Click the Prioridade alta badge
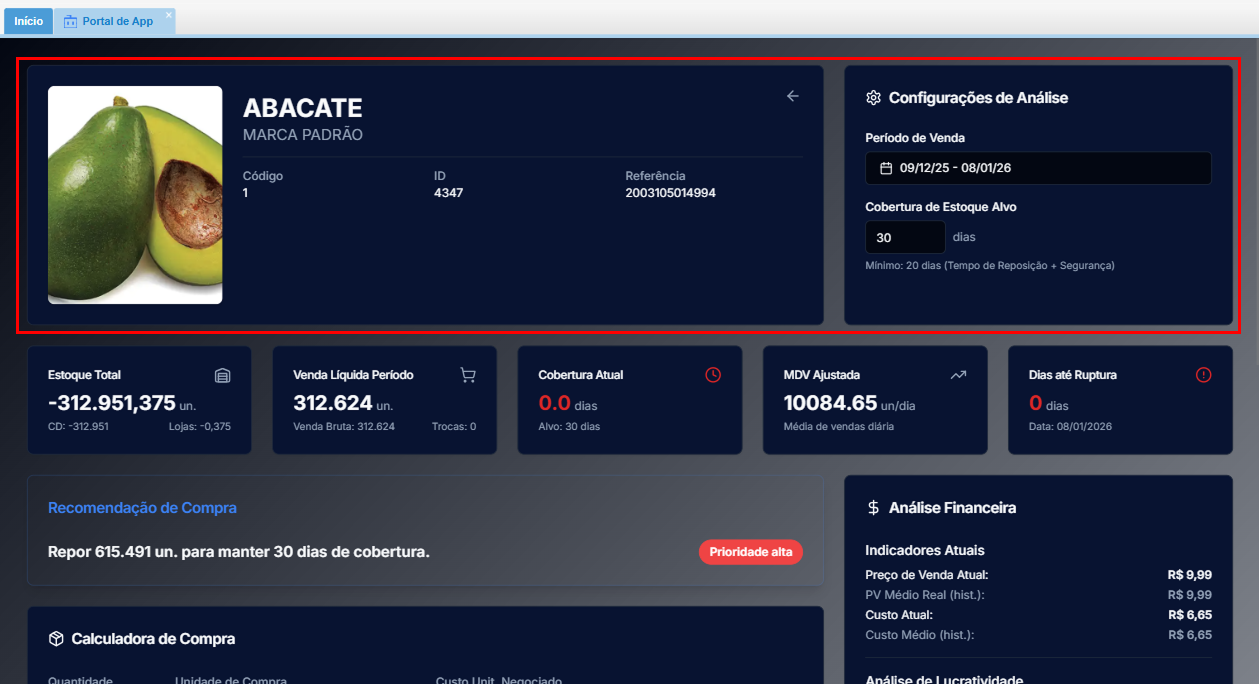The width and height of the screenshot is (1259, 684). [750, 552]
